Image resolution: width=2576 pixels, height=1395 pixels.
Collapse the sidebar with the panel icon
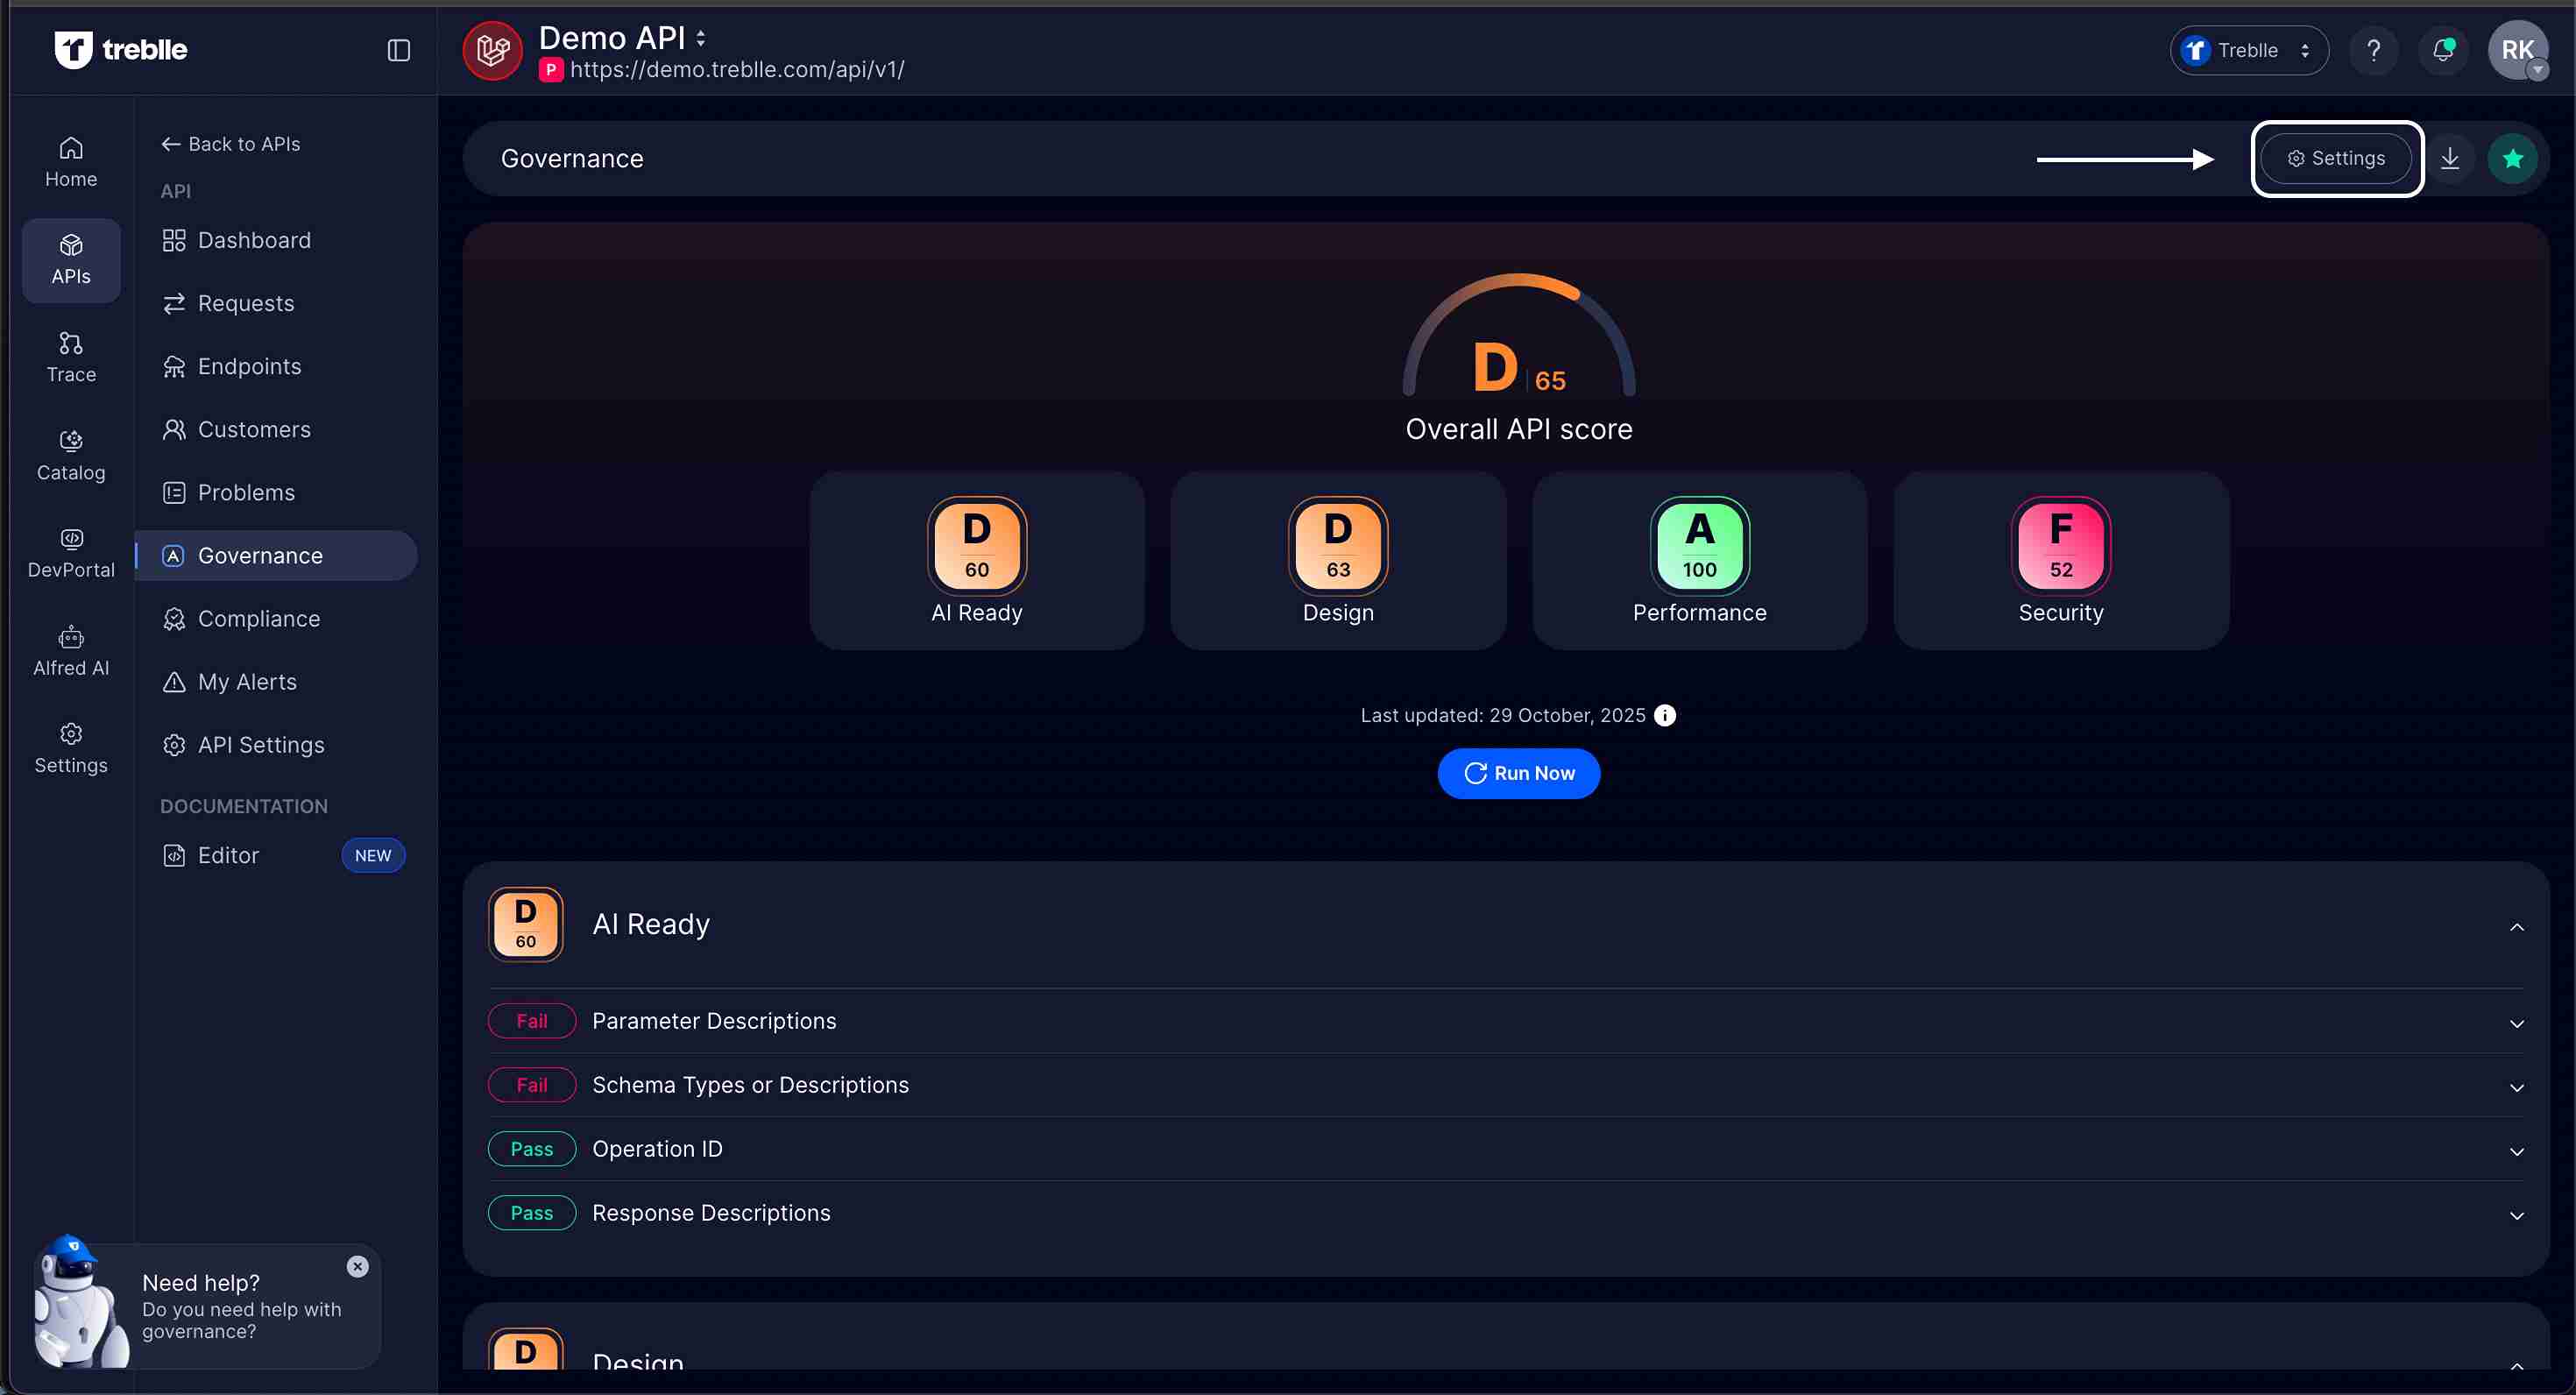click(x=398, y=50)
